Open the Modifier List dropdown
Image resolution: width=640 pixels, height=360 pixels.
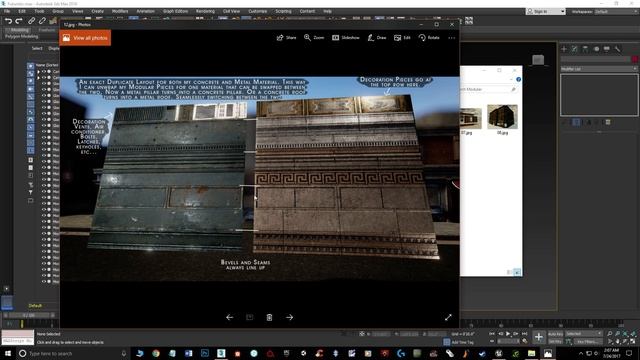pos(599,69)
